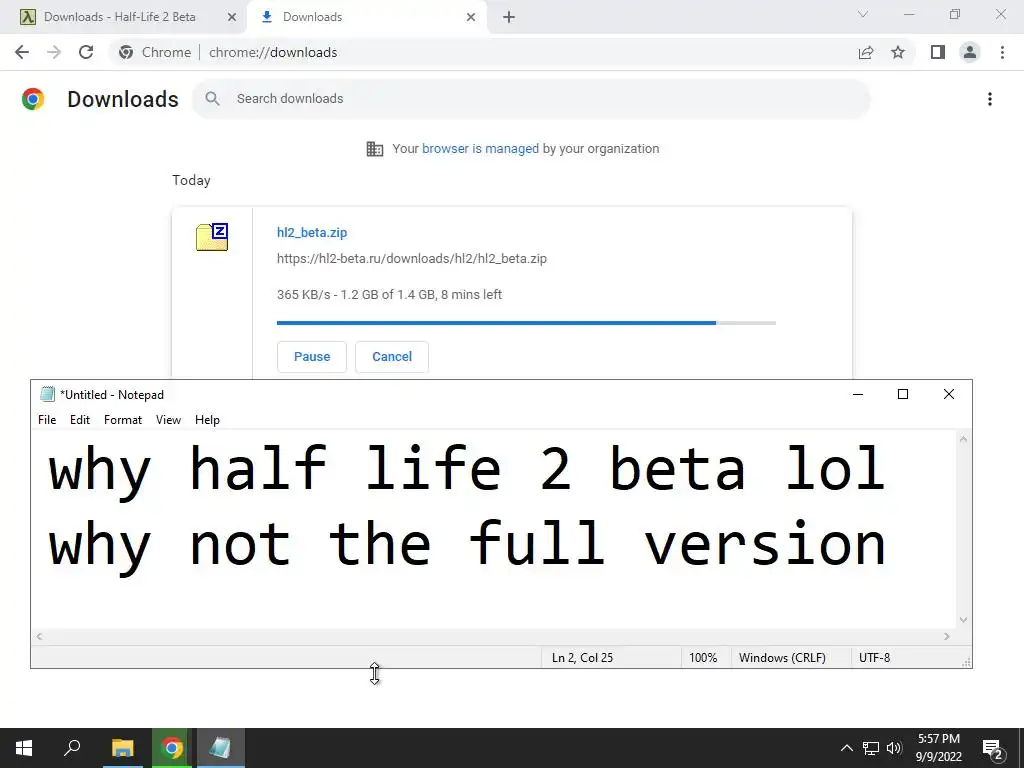Maximize the Notepad window

[903, 394]
